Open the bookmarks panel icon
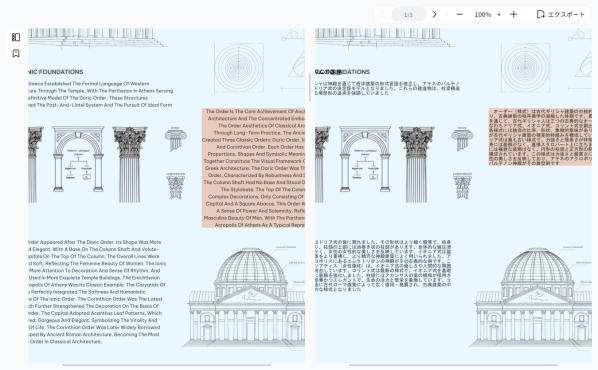The width and height of the screenshot is (598, 370). tap(16, 53)
